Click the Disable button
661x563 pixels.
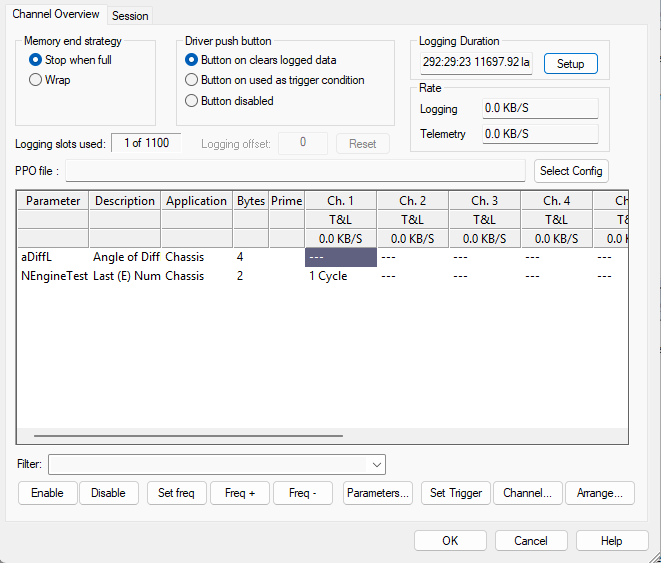(x=109, y=493)
